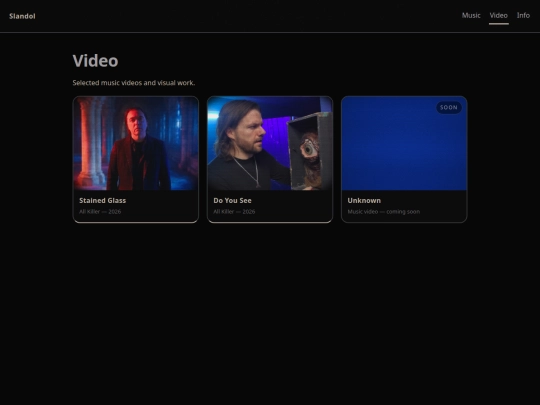Viewport: 540px width, 405px height.
Task: Click the Unknown title text
Action: [364, 200]
